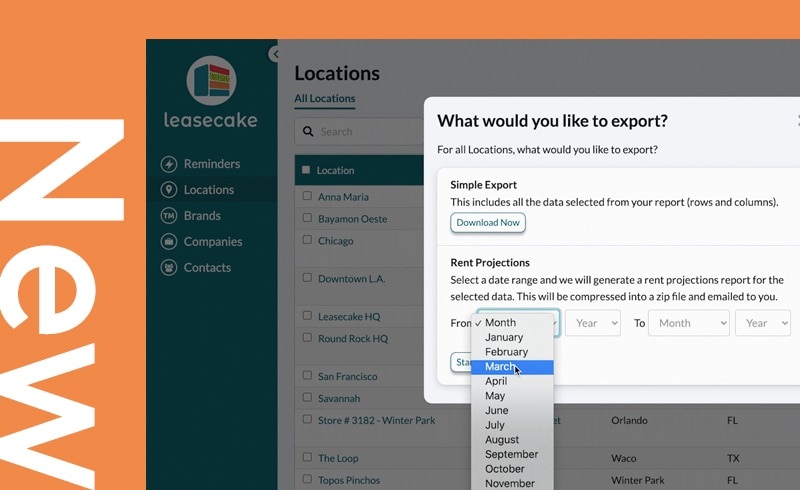800x490 pixels.
Task: Open the To Year dropdown
Action: (763, 323)
